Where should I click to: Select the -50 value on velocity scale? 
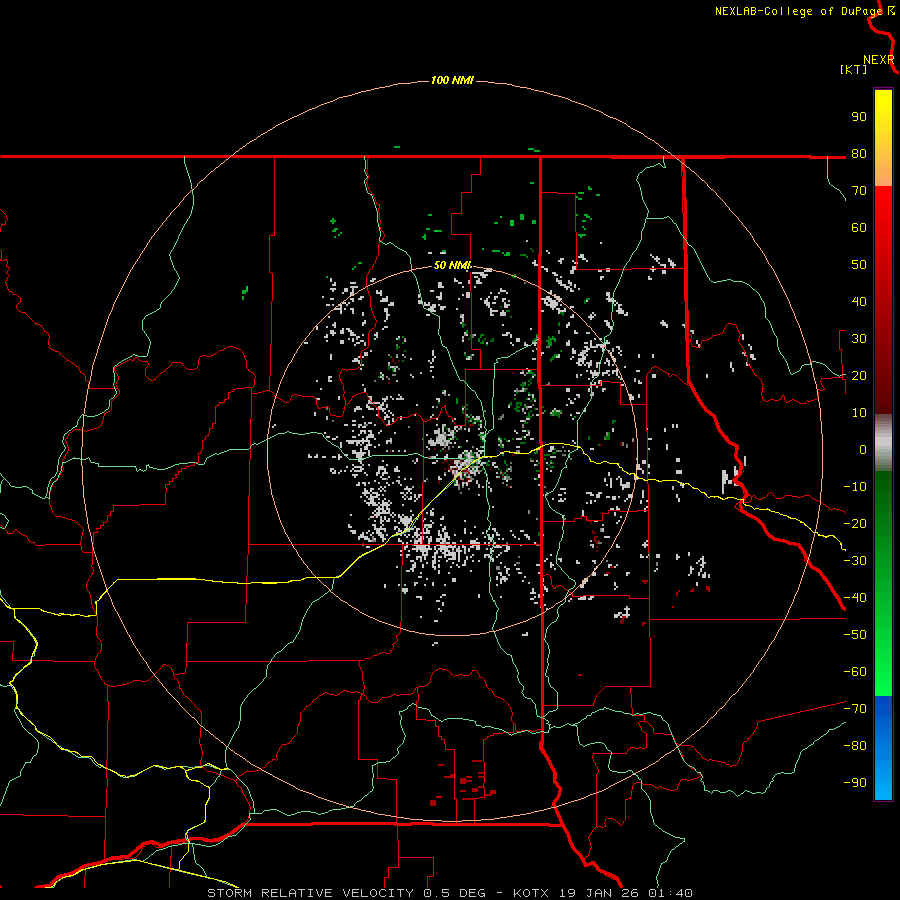855,635
